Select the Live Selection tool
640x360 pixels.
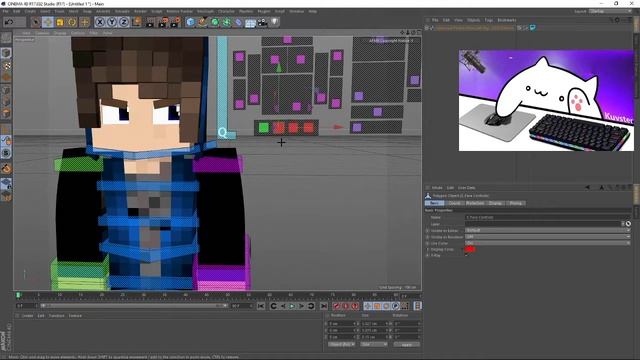click(36, 22)
